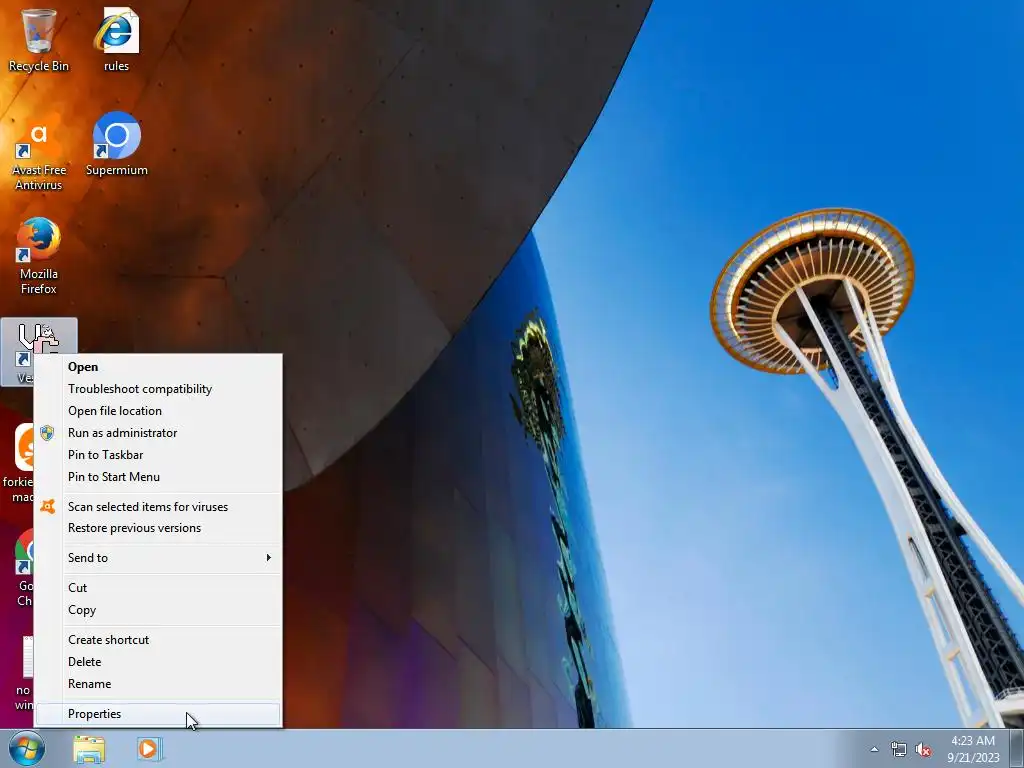Choose Delete from the context menu
1024x768 pixels.
158,662
